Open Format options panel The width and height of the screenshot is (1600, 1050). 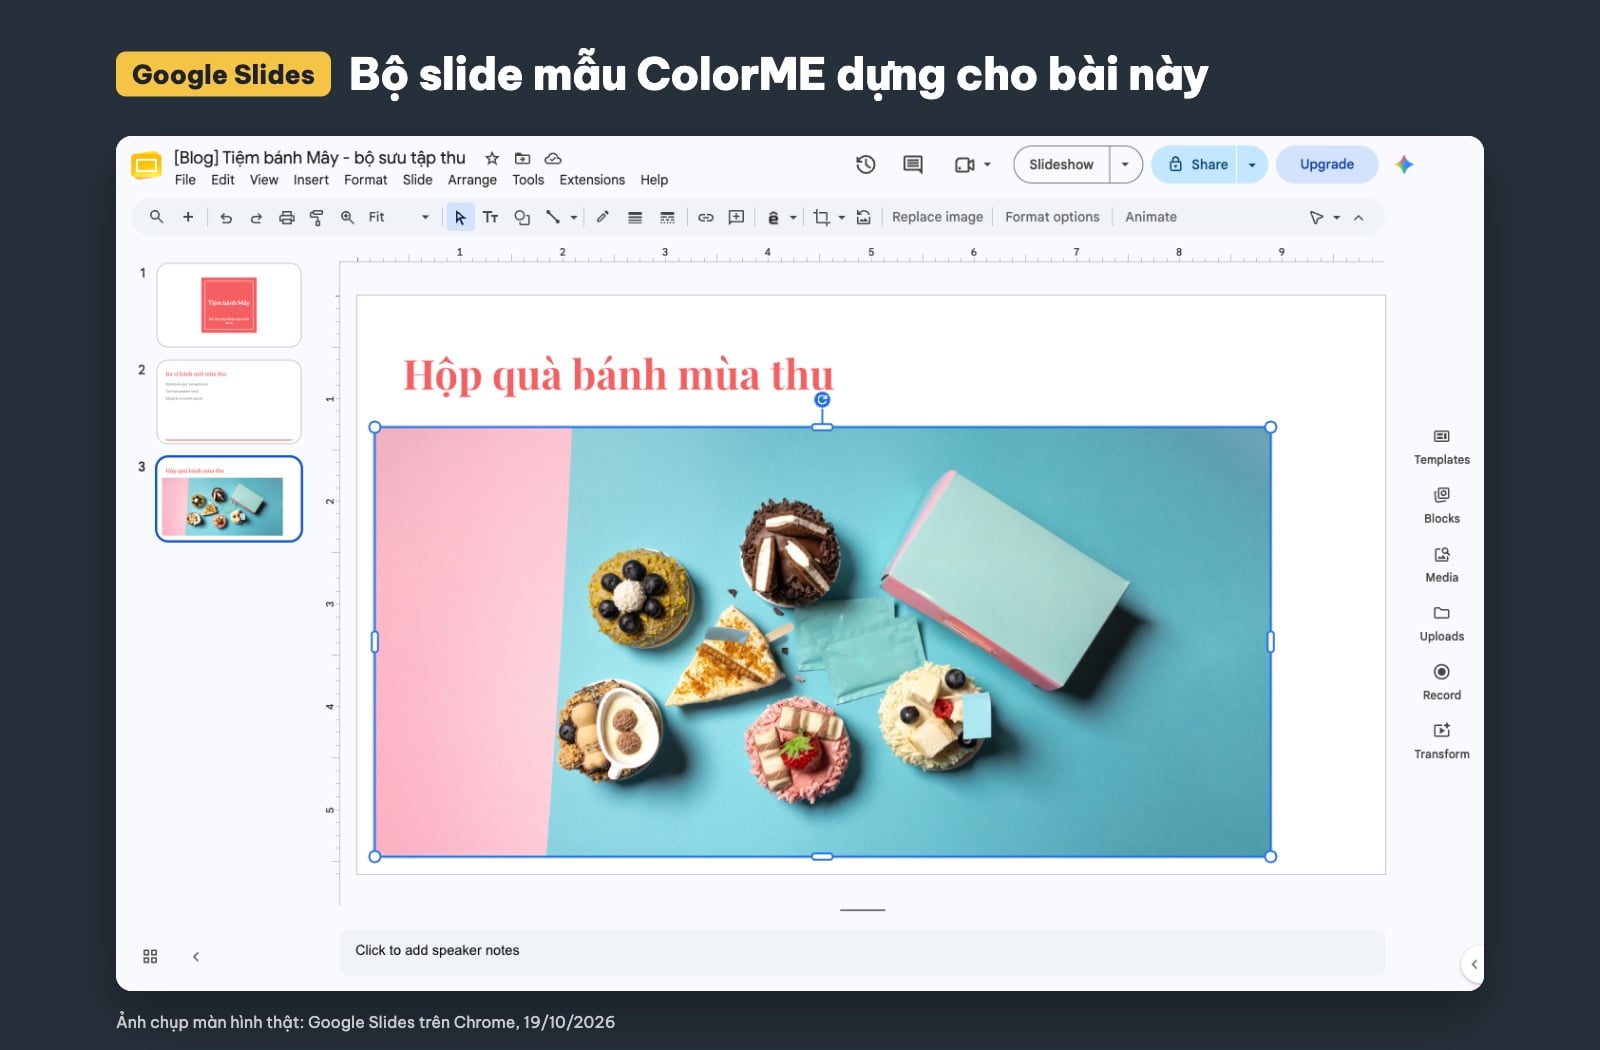point(1052,217)
